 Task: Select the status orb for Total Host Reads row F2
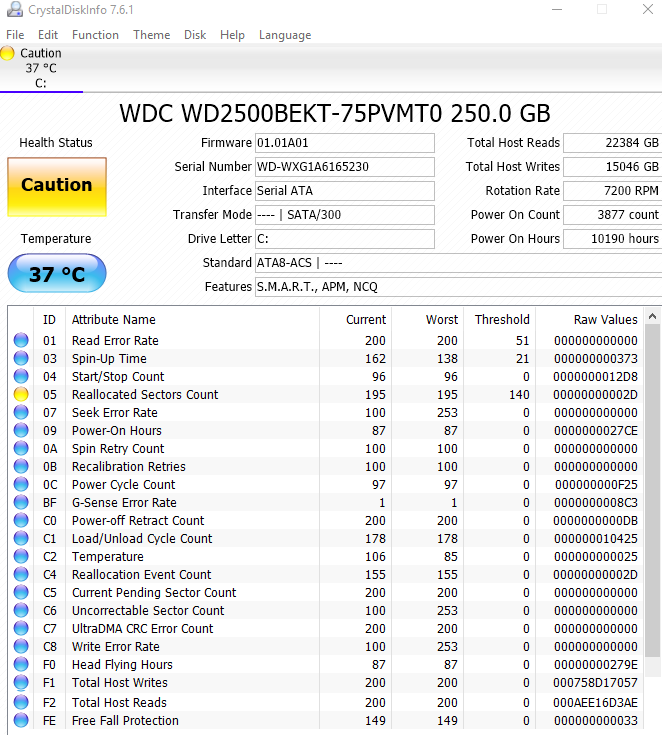[21, 702]
